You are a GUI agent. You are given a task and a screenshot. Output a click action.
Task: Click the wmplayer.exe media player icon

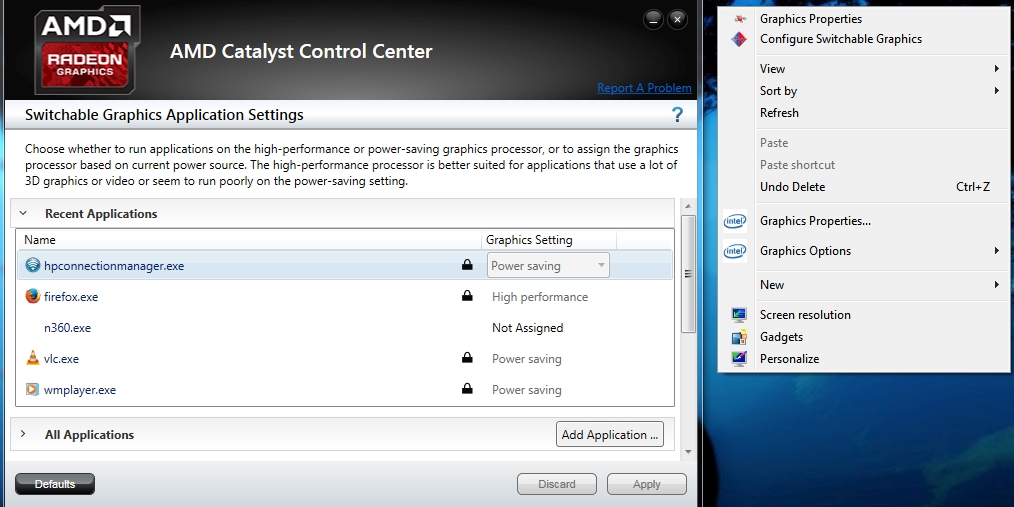33,390
